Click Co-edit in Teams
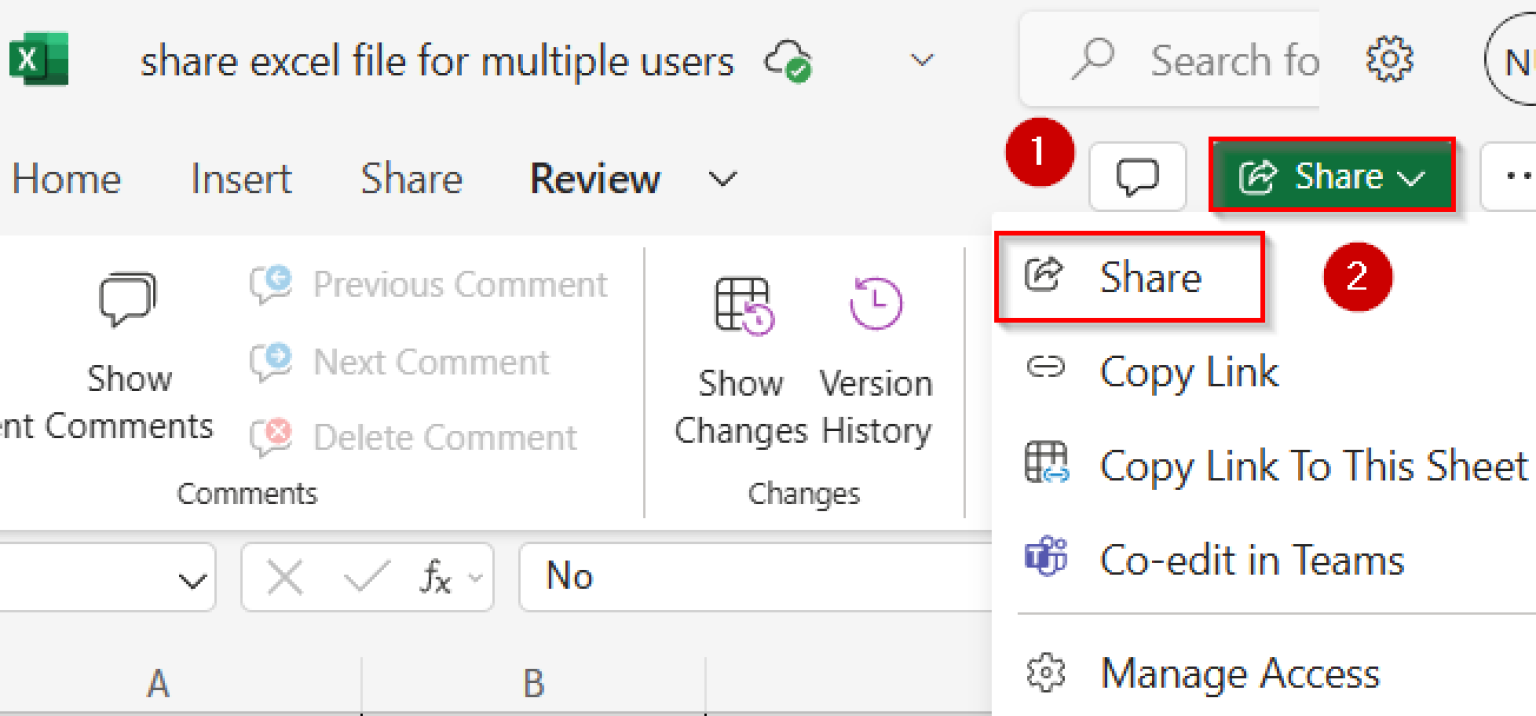 tap(1251, 560)
